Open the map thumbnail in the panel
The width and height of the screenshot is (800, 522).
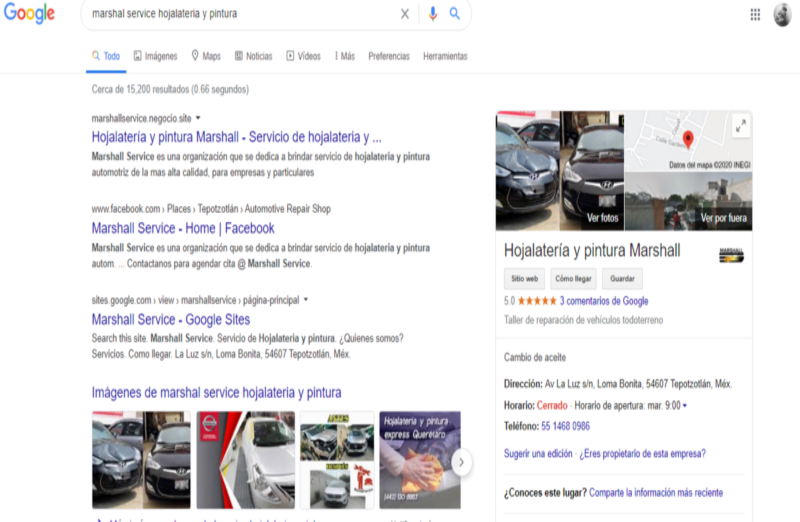(x=689, y=141)
